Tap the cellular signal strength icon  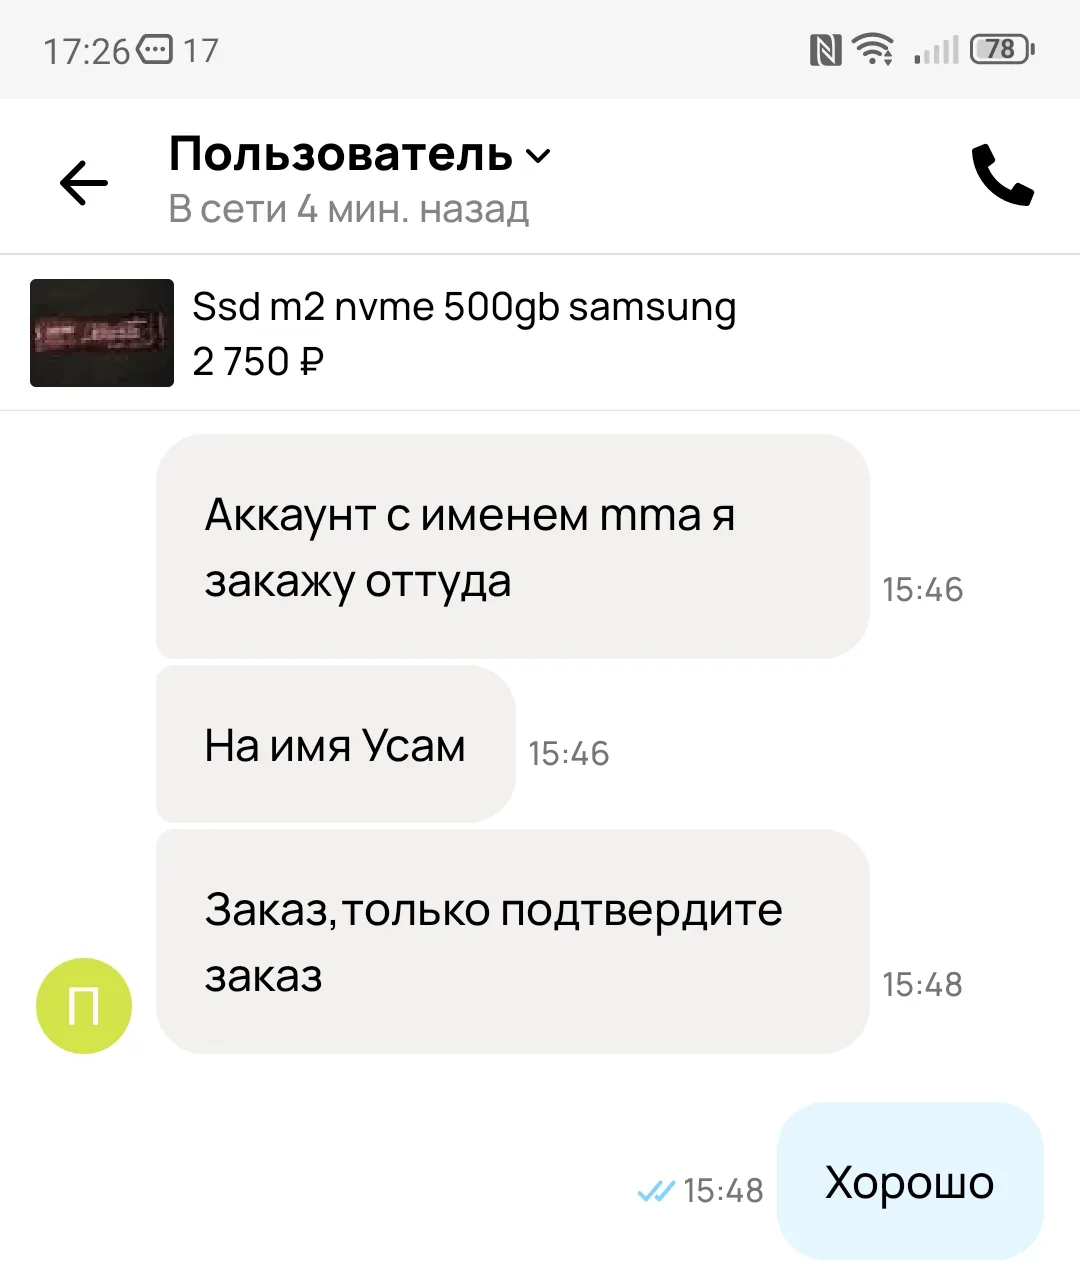click(937, 50)
